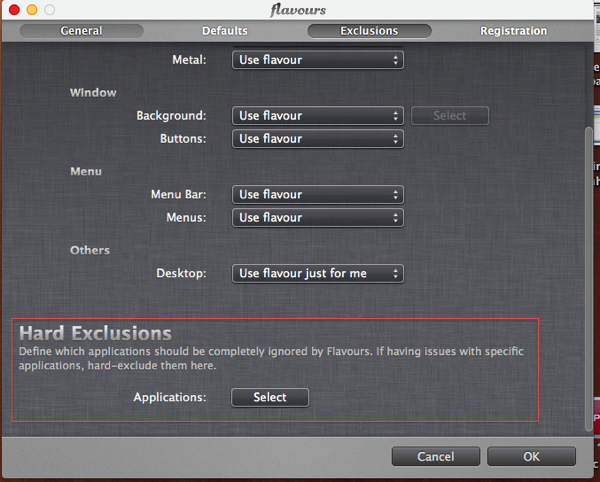Screen dimensions: 600x482
Task: Open the Buttons dropdown
Action: tap(318, 139)
